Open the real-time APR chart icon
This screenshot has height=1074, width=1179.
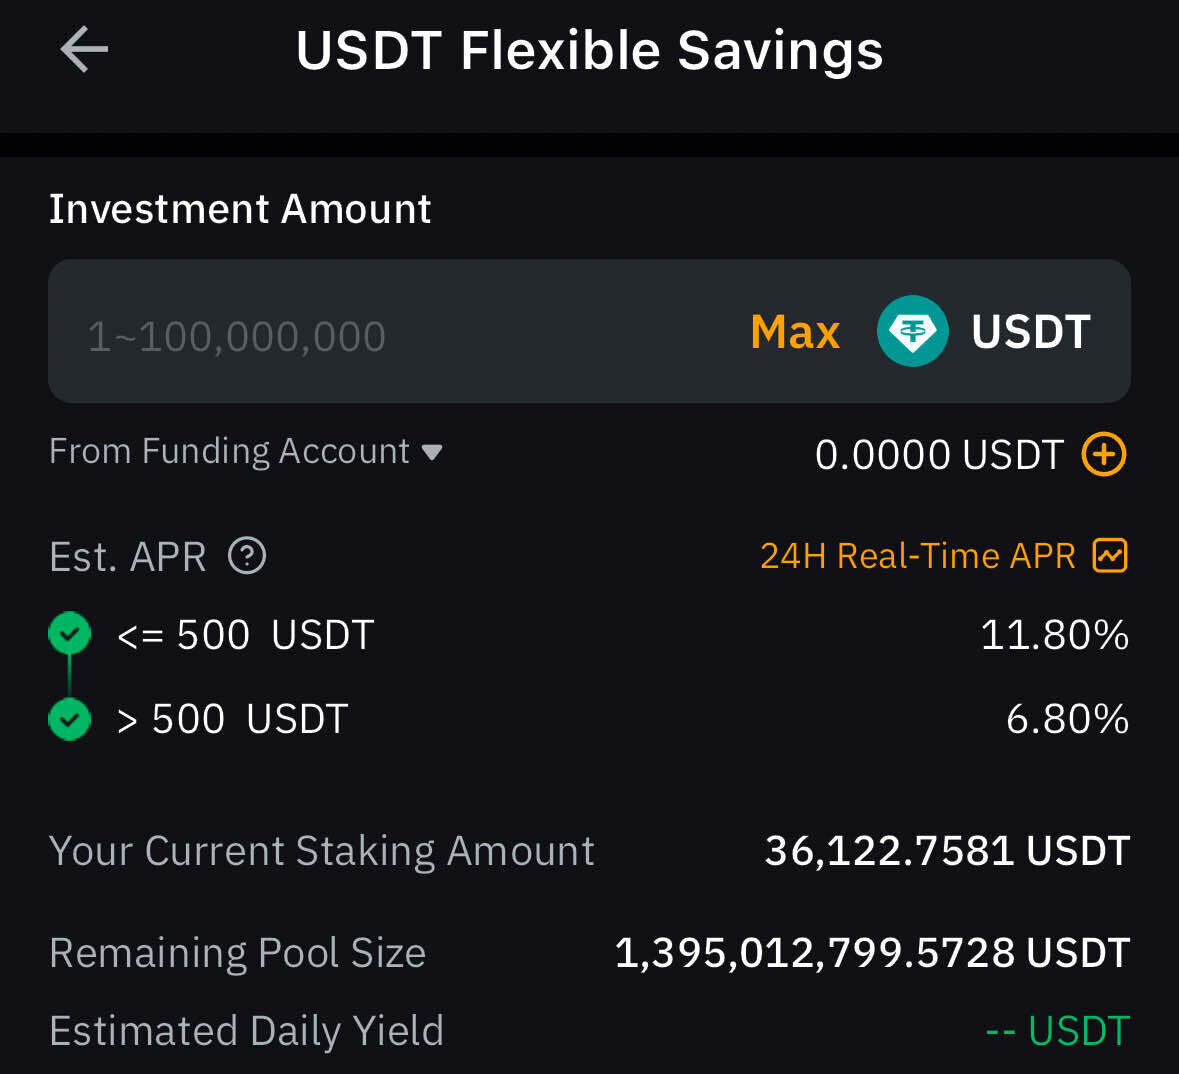[x=1110, y=555]
